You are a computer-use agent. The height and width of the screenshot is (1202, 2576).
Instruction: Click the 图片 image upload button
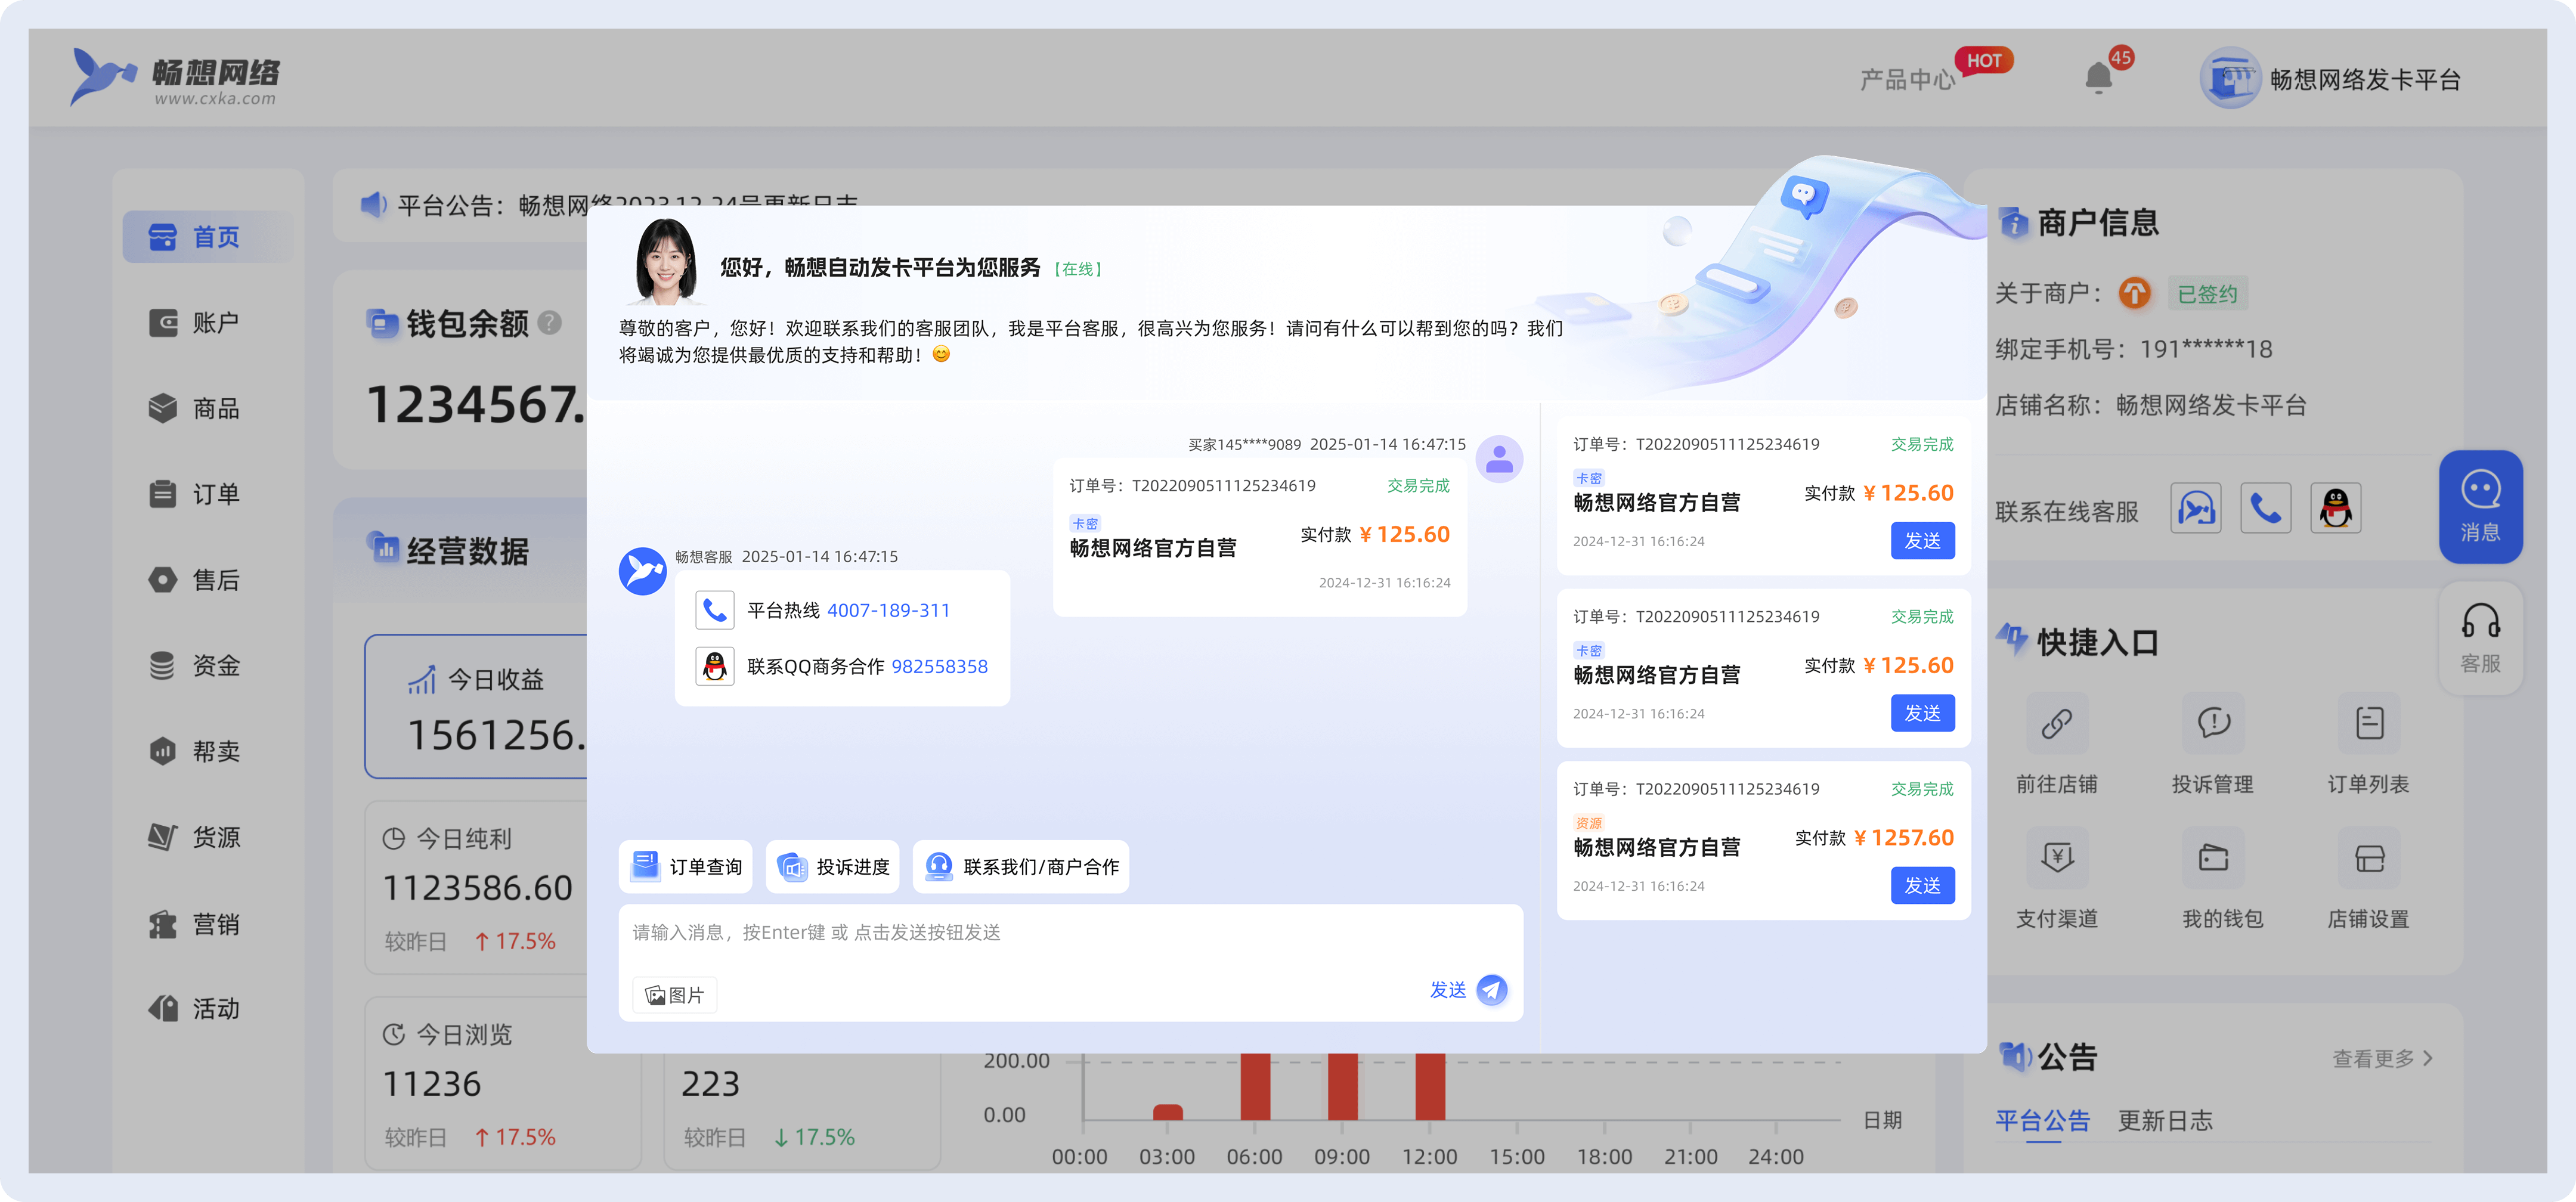pos(675,995)
